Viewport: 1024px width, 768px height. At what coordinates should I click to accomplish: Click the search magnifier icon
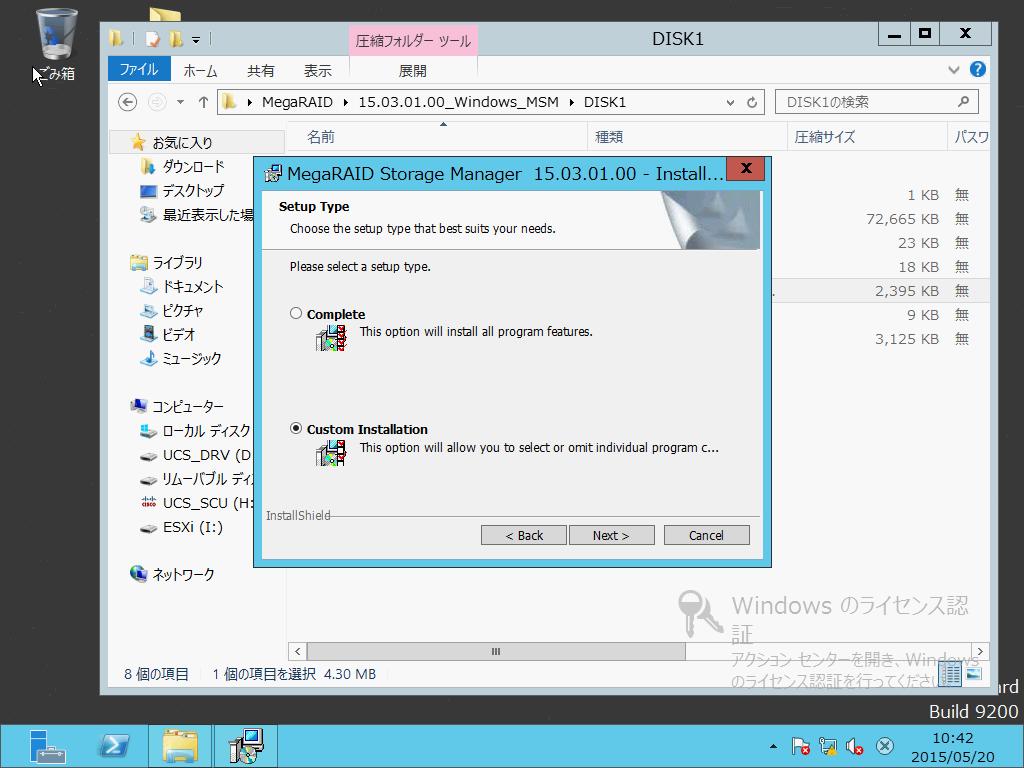pos(963,101)
